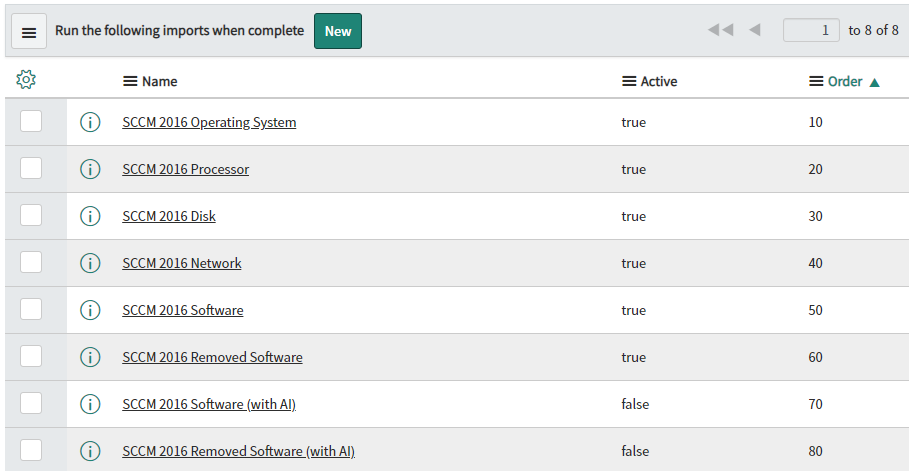The width and height of the screenshot is (909, 471).
Task: Select checkbox for SCCM 2016 Network
Action: tap(31, 262)
